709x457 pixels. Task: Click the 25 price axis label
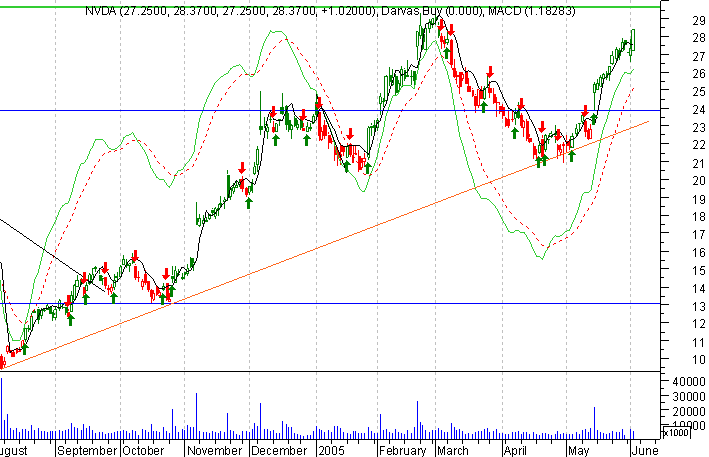click(x=699, y=92)
